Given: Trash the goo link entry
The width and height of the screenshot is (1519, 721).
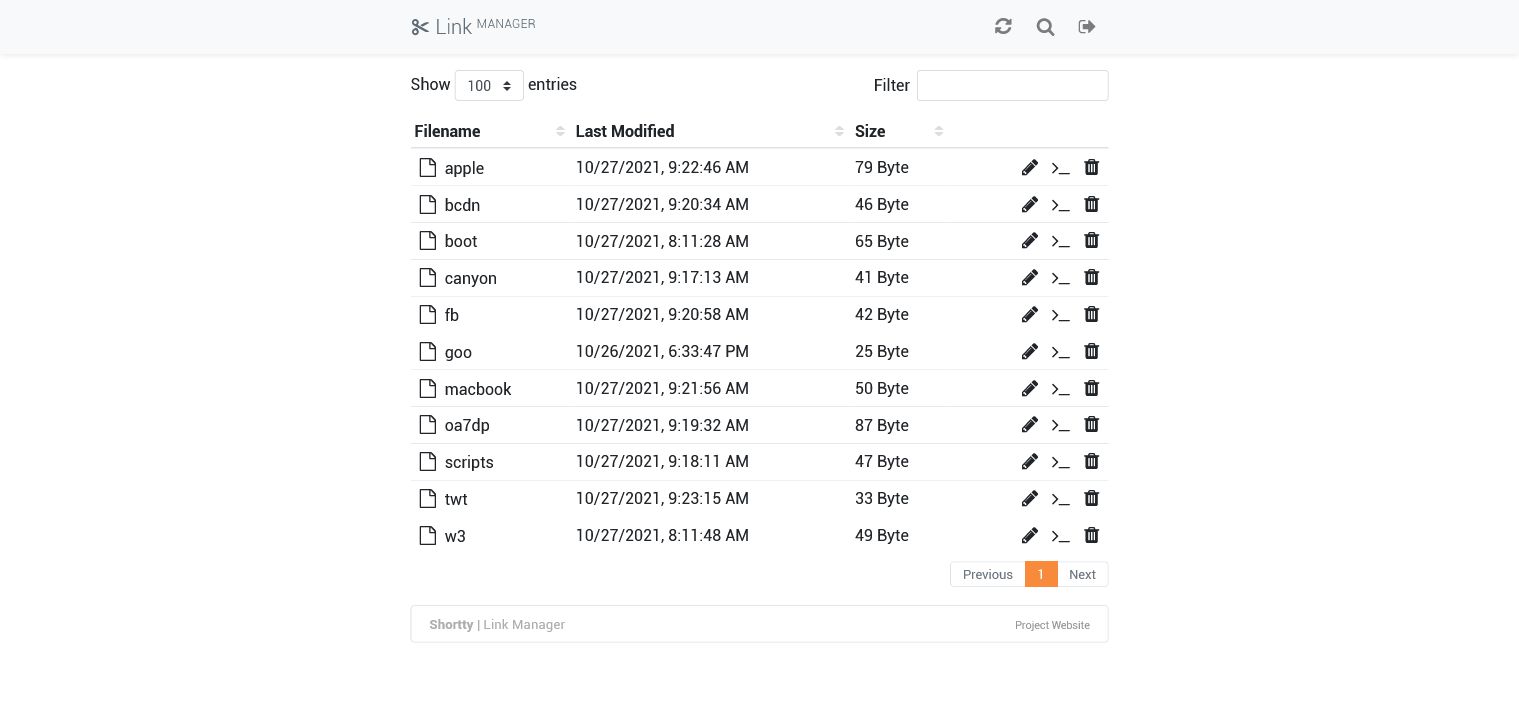Looking at the screenshot, I should click(1092, 351).
